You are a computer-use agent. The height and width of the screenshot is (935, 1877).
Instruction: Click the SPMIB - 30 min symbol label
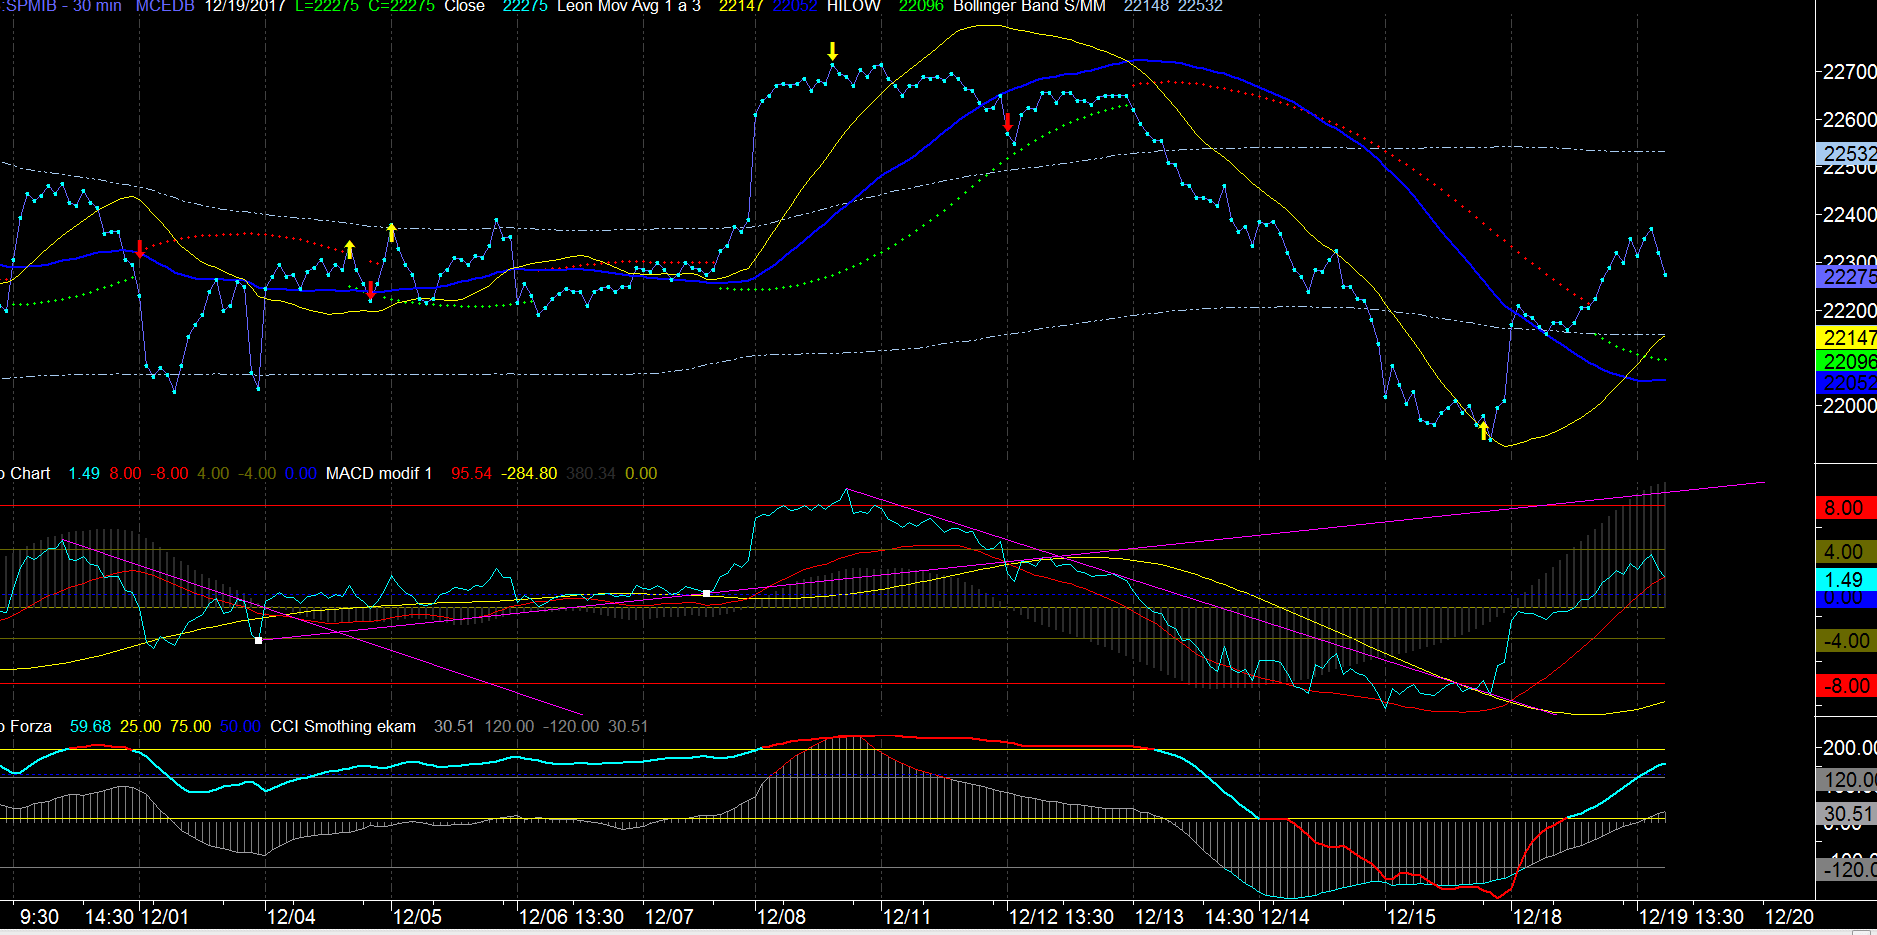(x=62, y=6)
